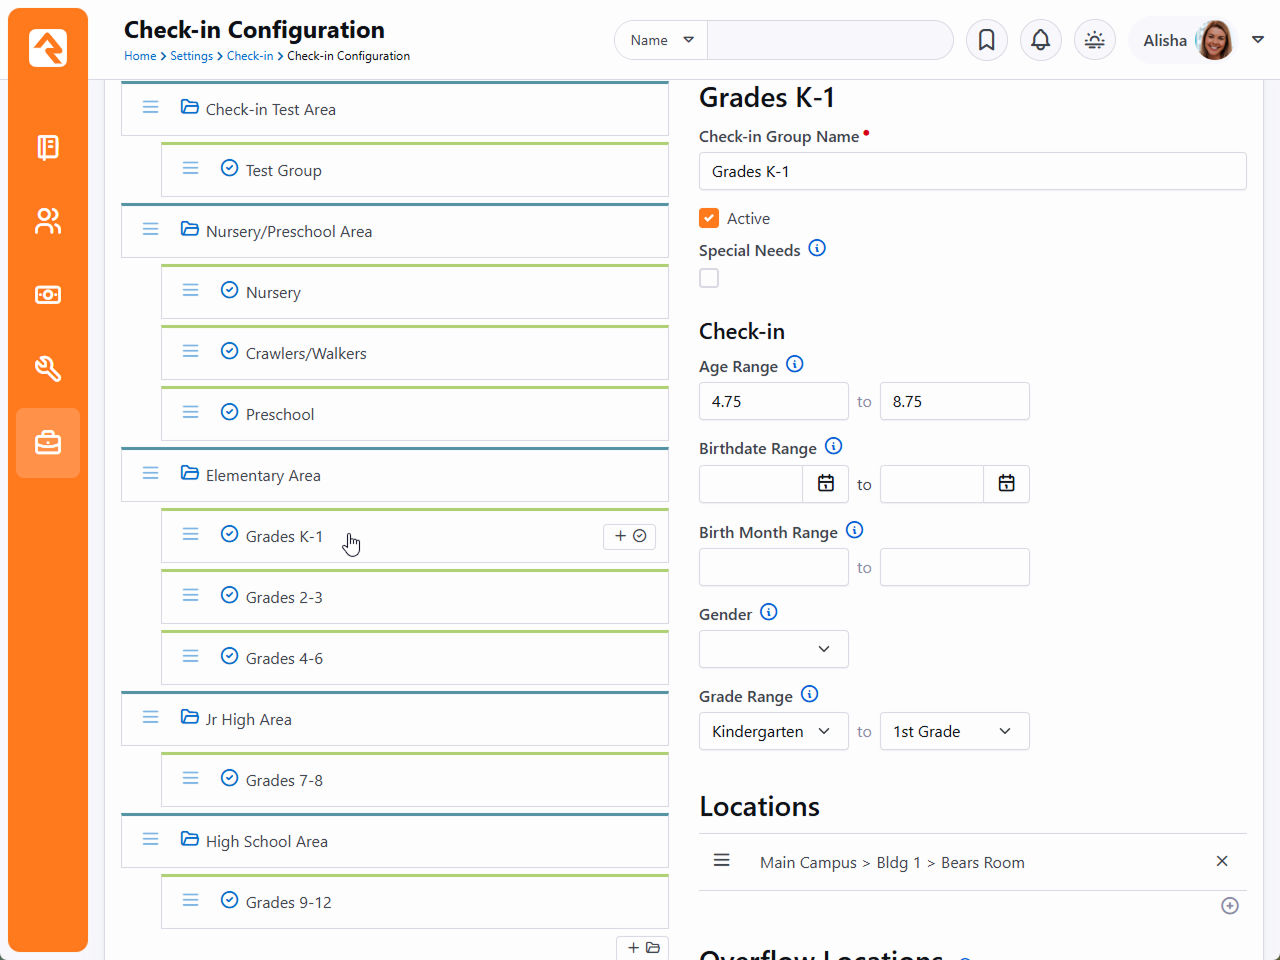Open the Gender dropdown
This screenshot has height=960, width=1280.
[773, 649]
